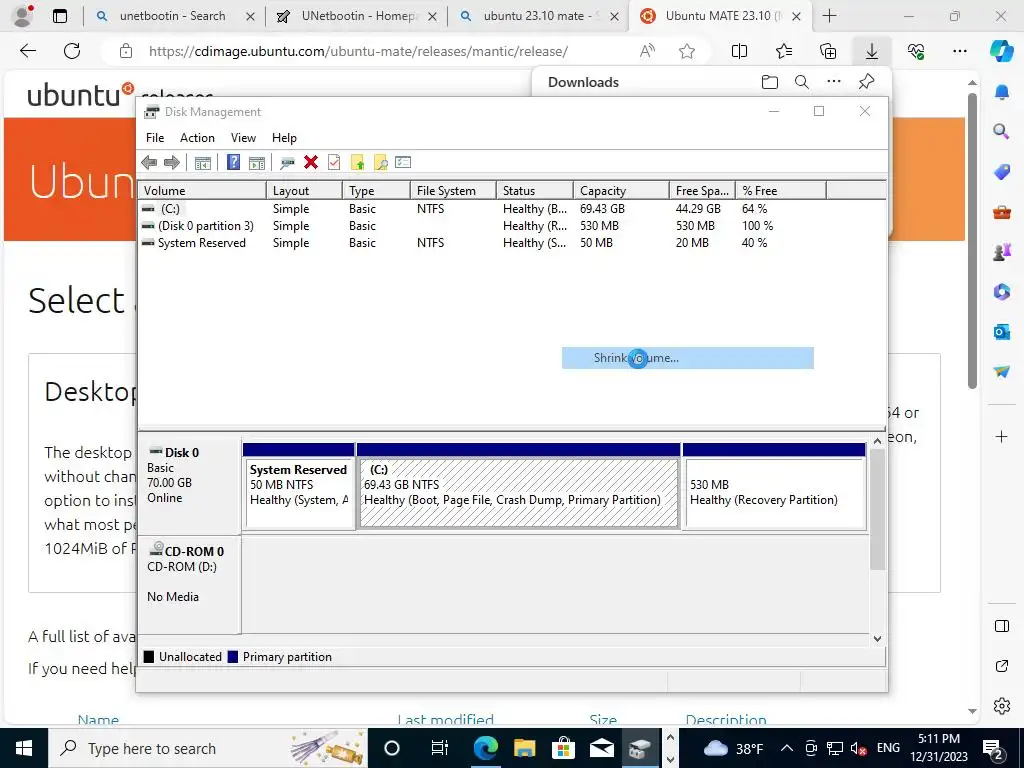Open the Outlook icon in Edge sidebar
The width and height of the screenshot is (1024, 768).
pyautogui.click(x=1002, y=332)
